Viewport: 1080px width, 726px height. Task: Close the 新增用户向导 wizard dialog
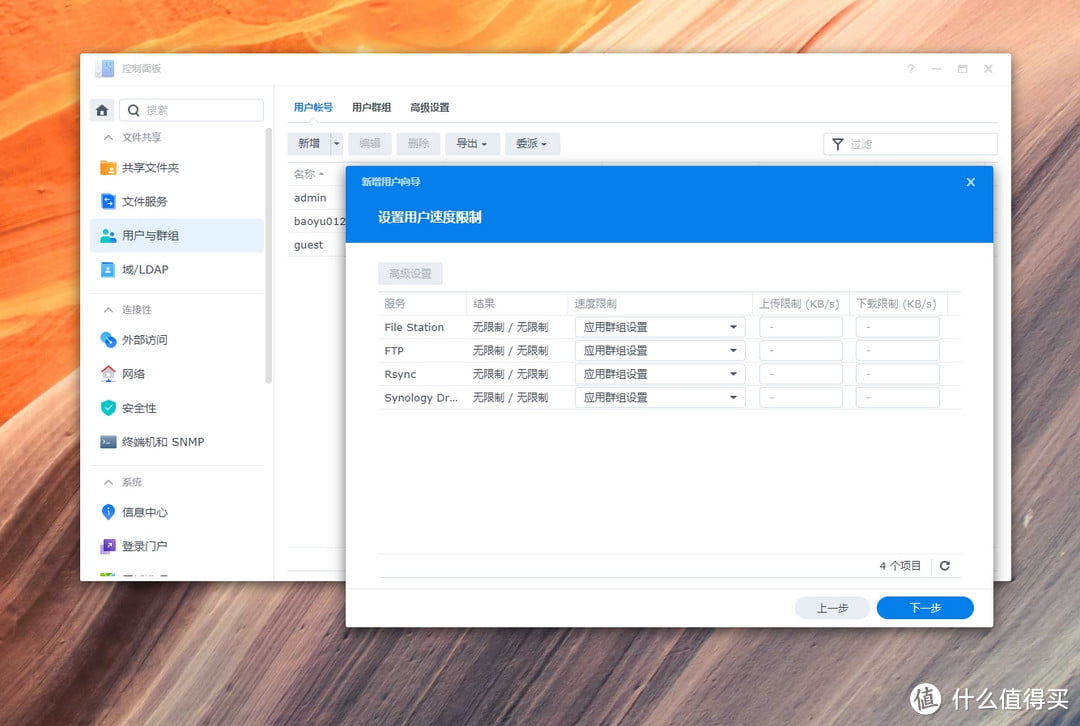pos(970,182)
